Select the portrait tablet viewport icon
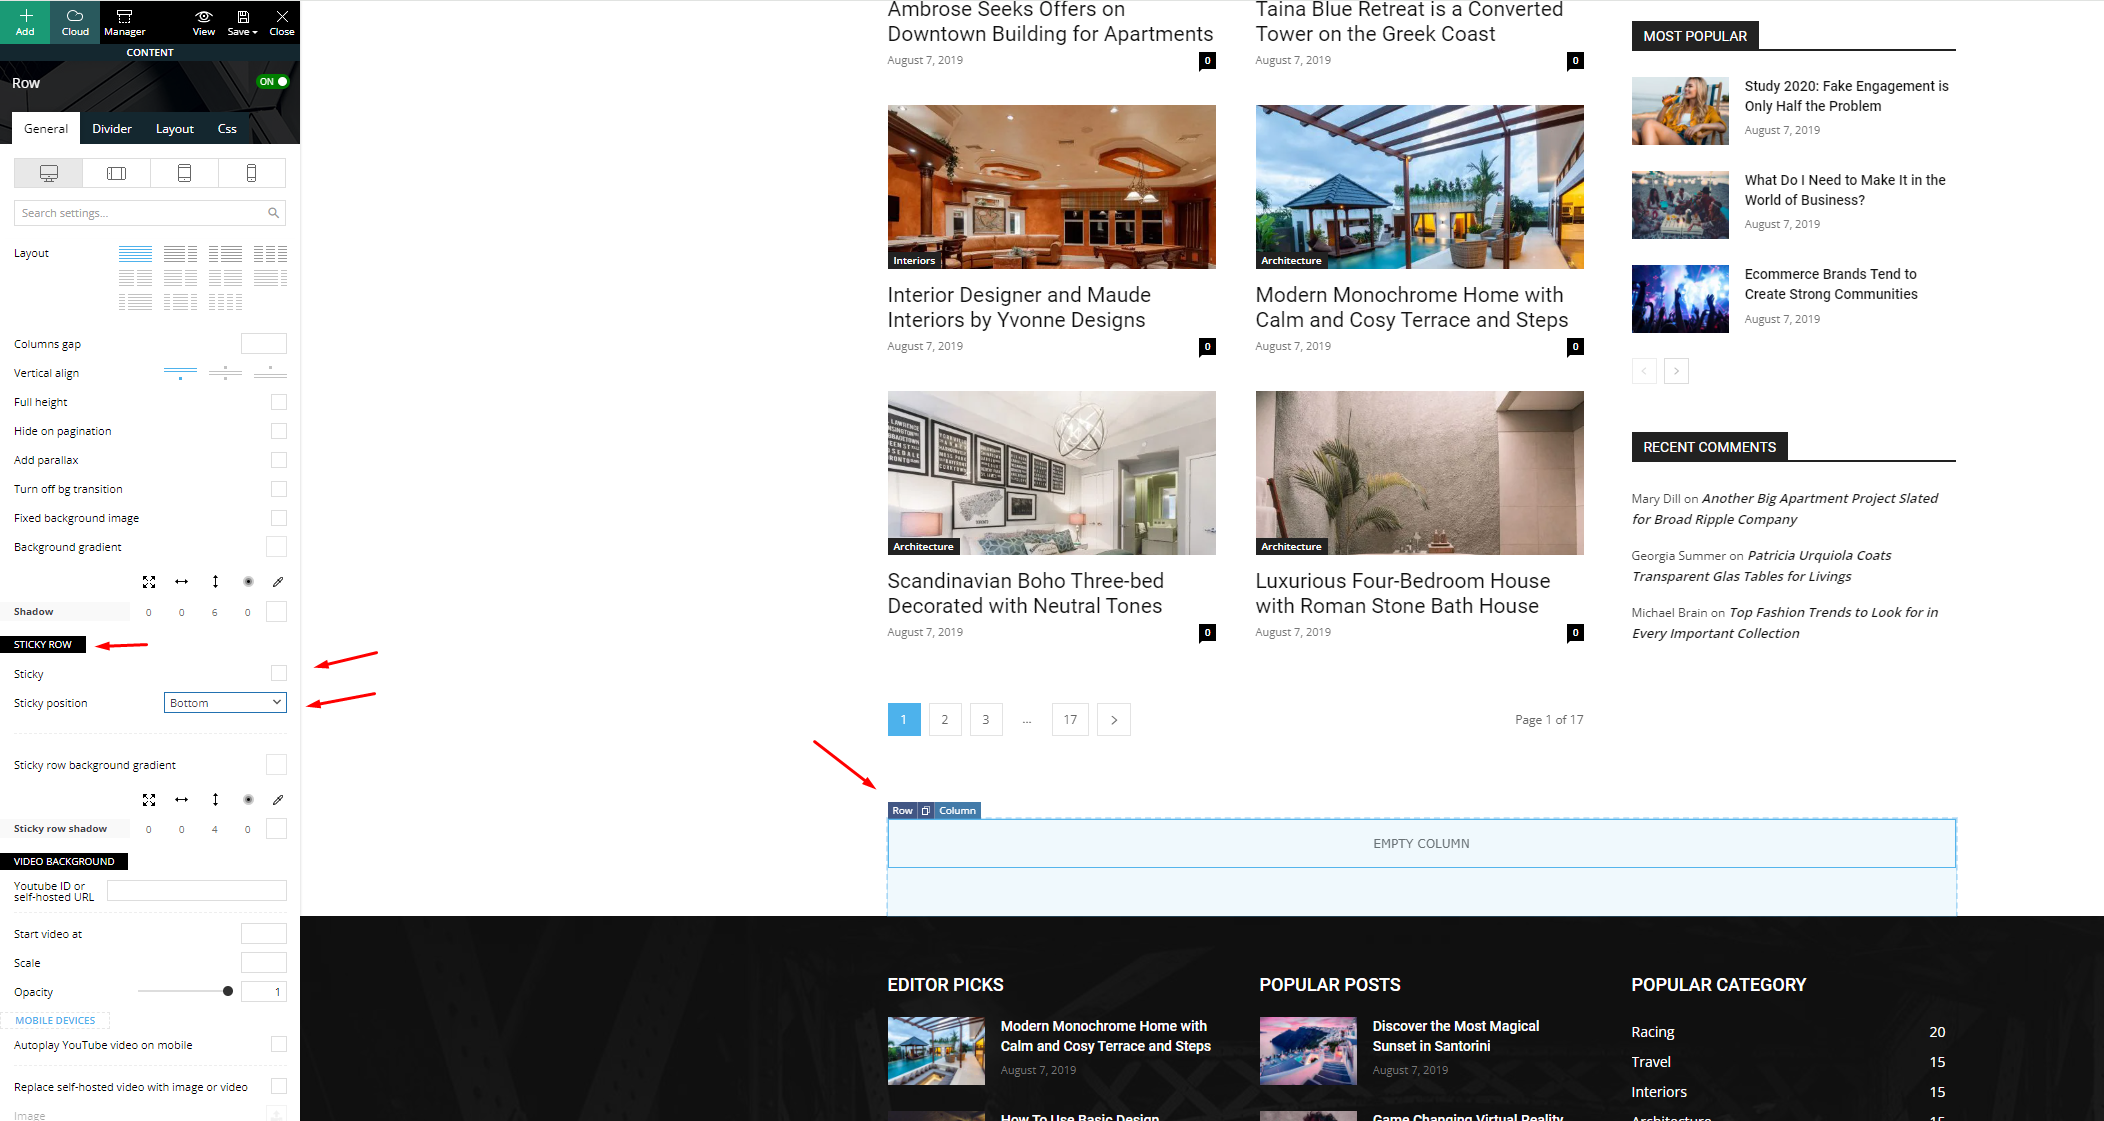This screenshot has width=2104, height=1121. coord(184,173)
